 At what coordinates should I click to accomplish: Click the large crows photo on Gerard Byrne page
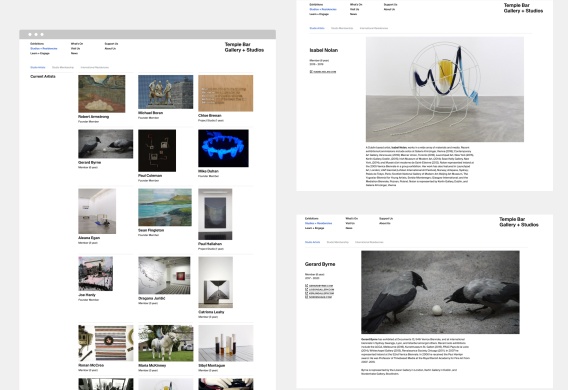pyautogui.click(x=440, y=292)
